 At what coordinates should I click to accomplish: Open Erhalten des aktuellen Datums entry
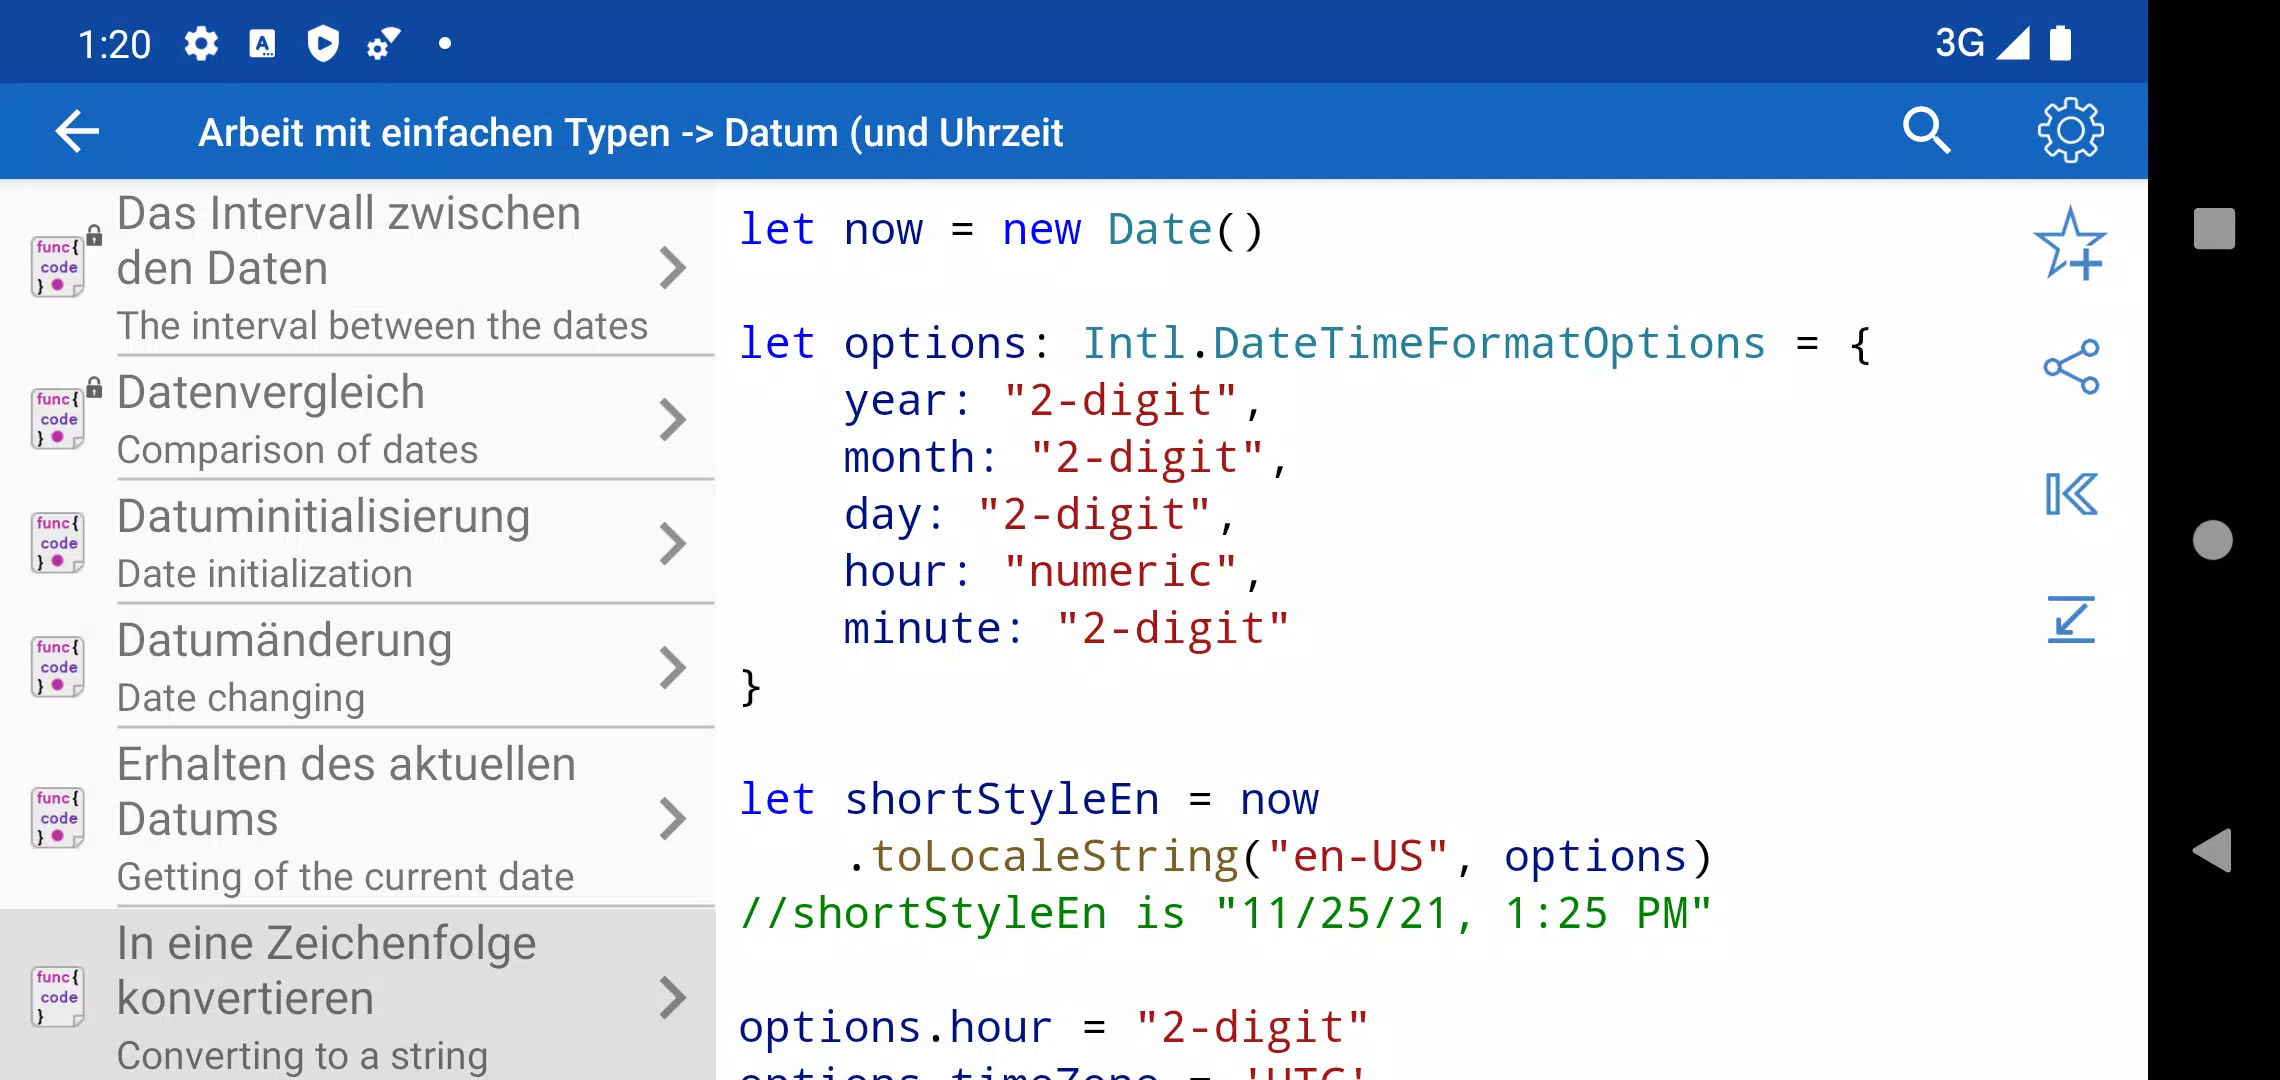coord(358,819)
